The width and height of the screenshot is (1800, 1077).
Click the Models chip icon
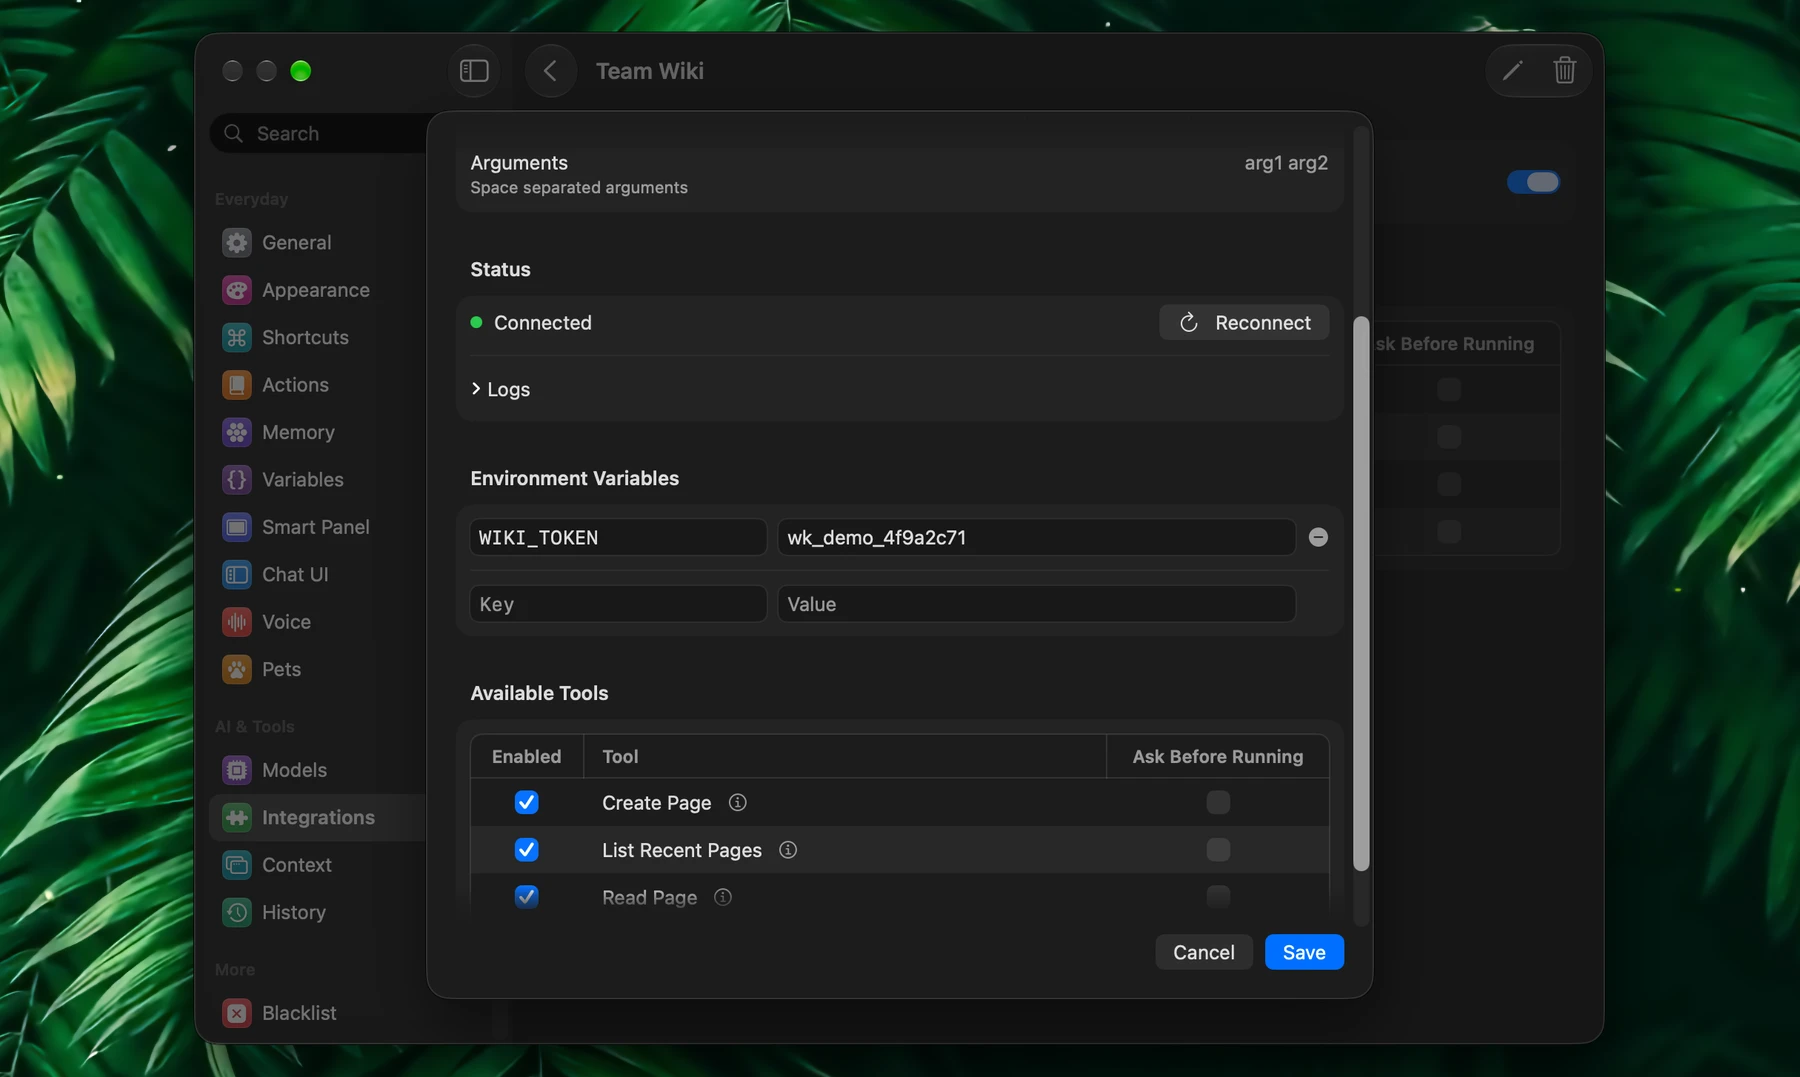pyautogui.click(x=237, y=770)
